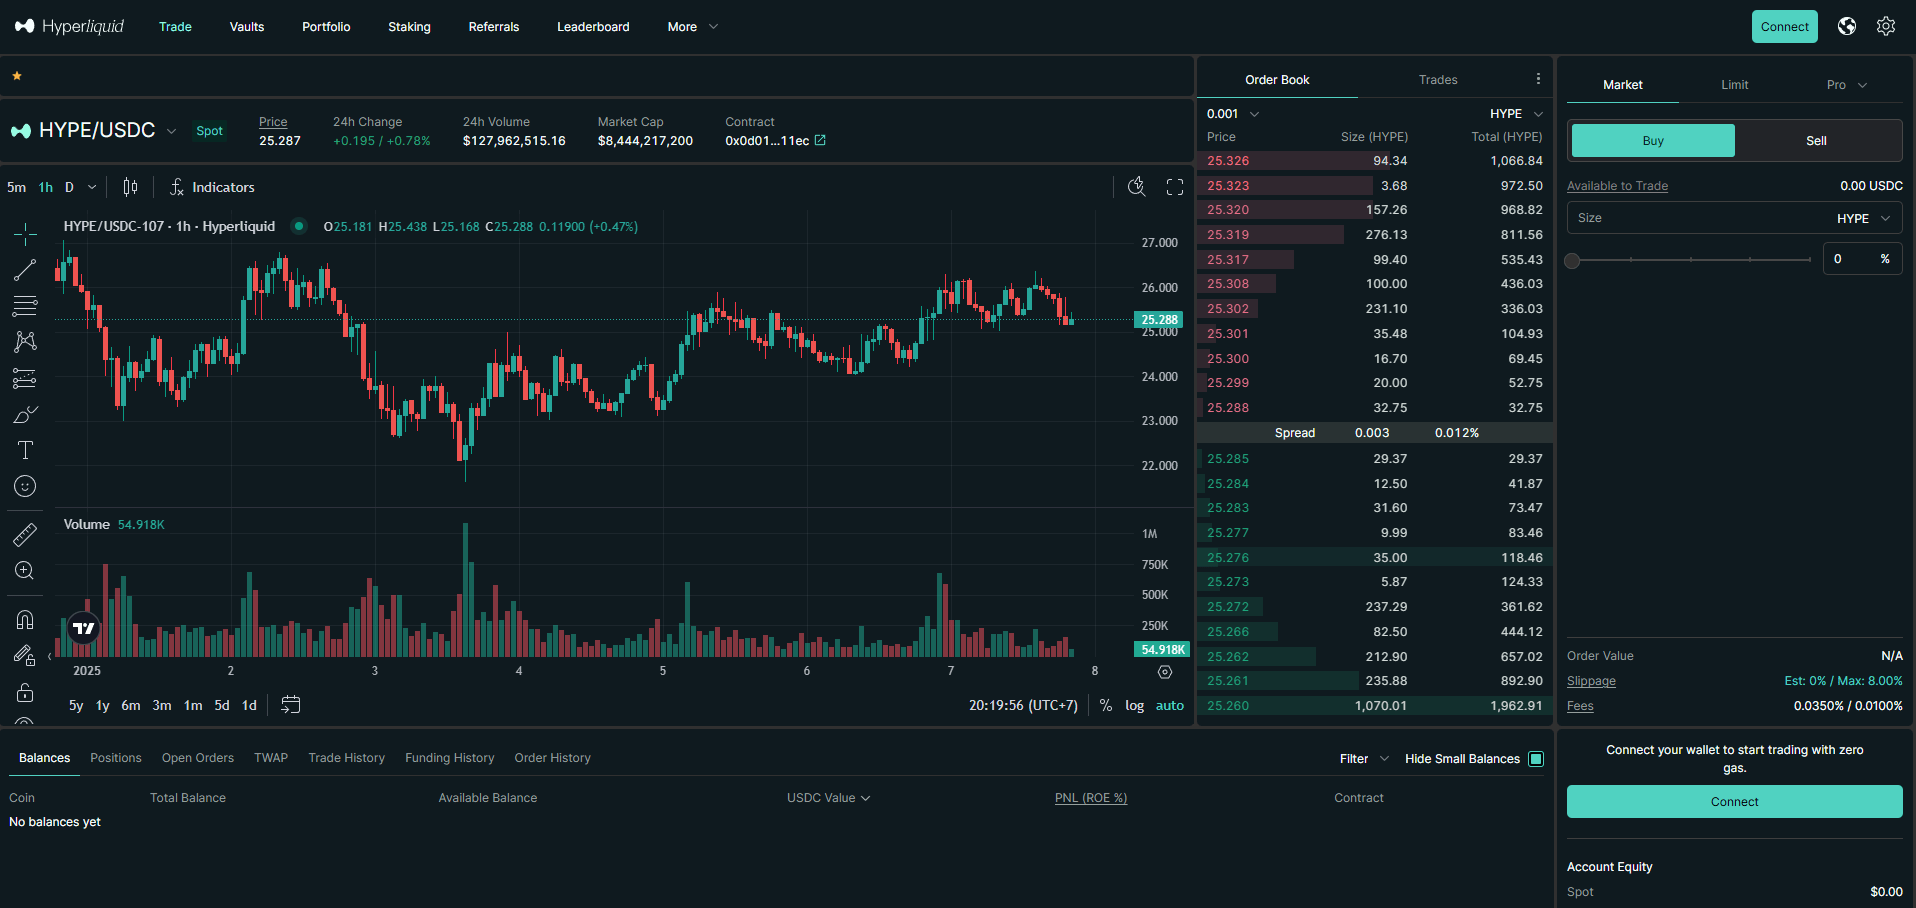
Task: Click the favorites star icon
Action: [x=17, y=76]
